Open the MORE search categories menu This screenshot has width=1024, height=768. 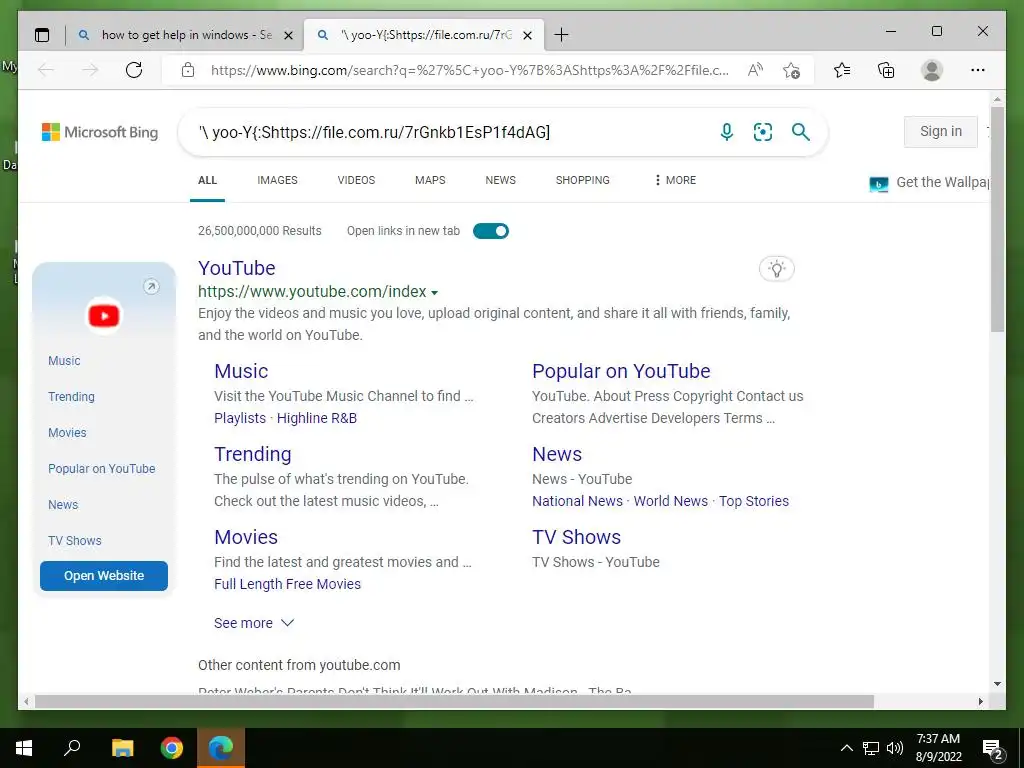(675, 180)
